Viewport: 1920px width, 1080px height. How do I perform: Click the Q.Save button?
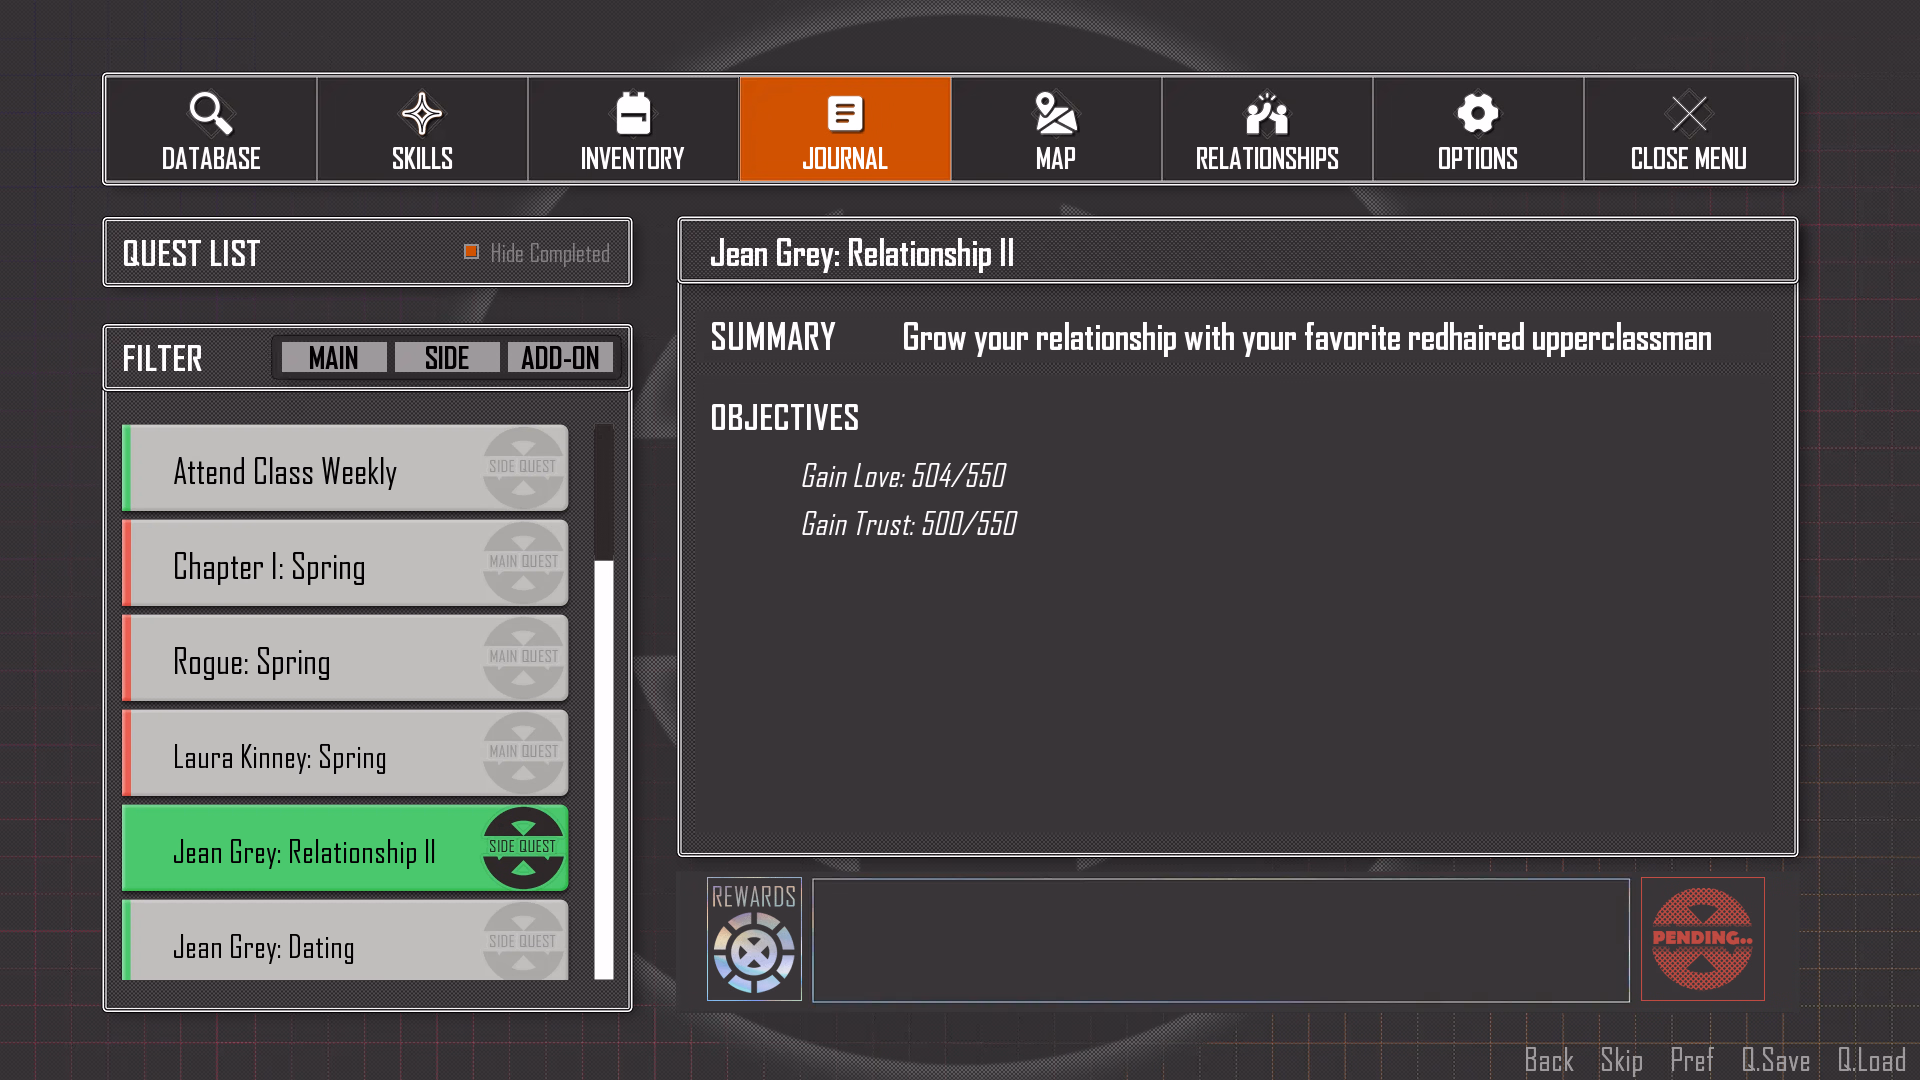click(x=1775, y=1060)
